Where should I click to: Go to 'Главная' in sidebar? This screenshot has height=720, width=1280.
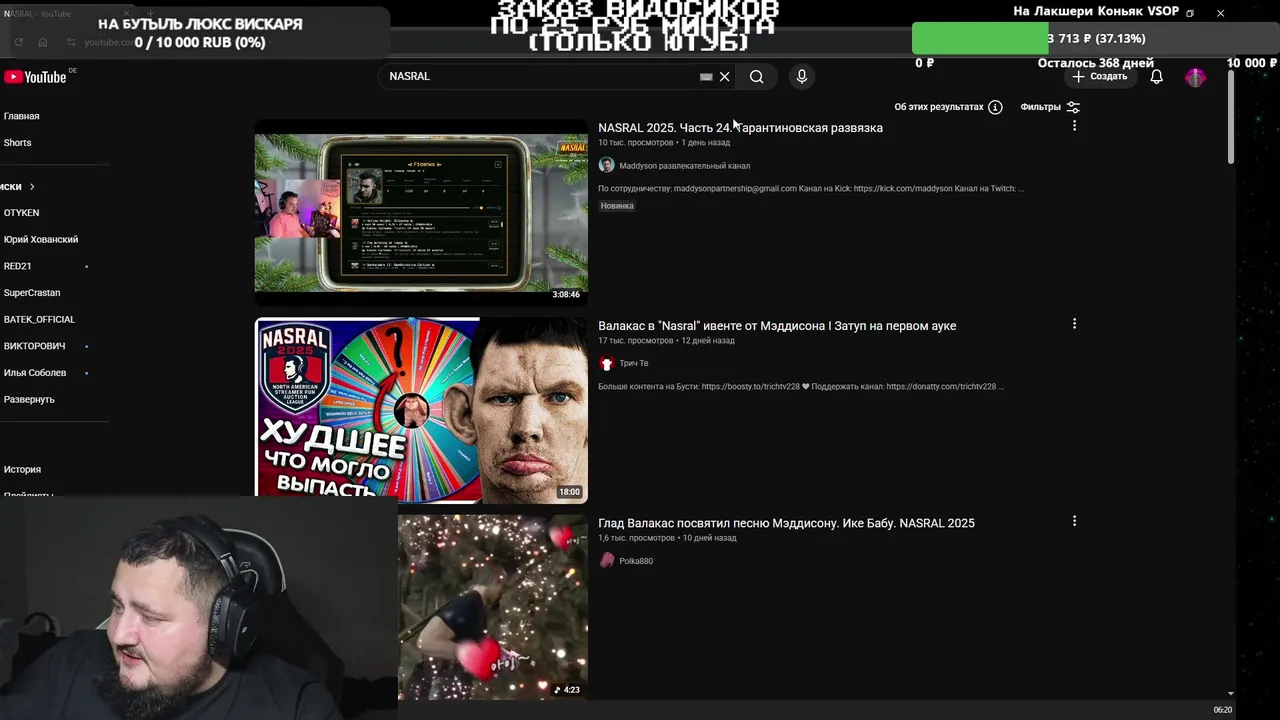coord(21,116)
